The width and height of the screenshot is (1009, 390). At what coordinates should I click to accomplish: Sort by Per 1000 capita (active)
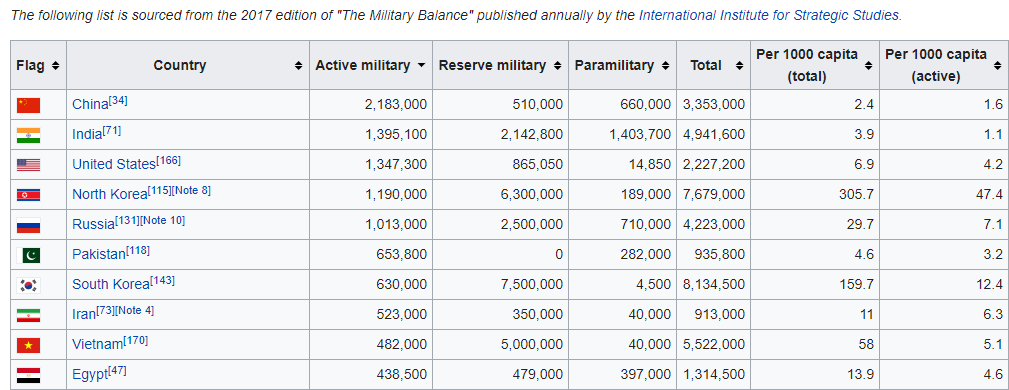point(997,65)
